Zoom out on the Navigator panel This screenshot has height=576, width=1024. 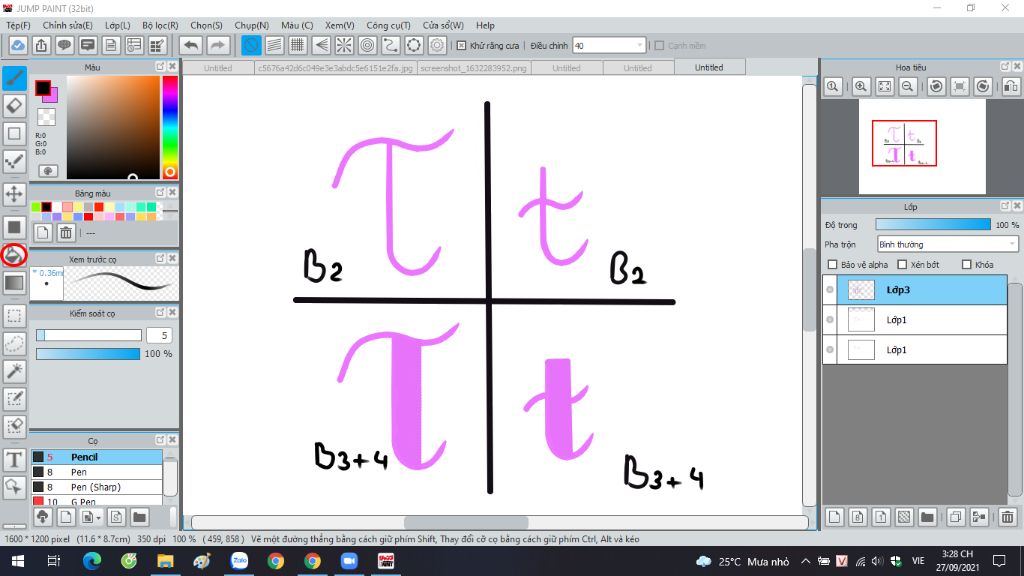pos(907,86)
